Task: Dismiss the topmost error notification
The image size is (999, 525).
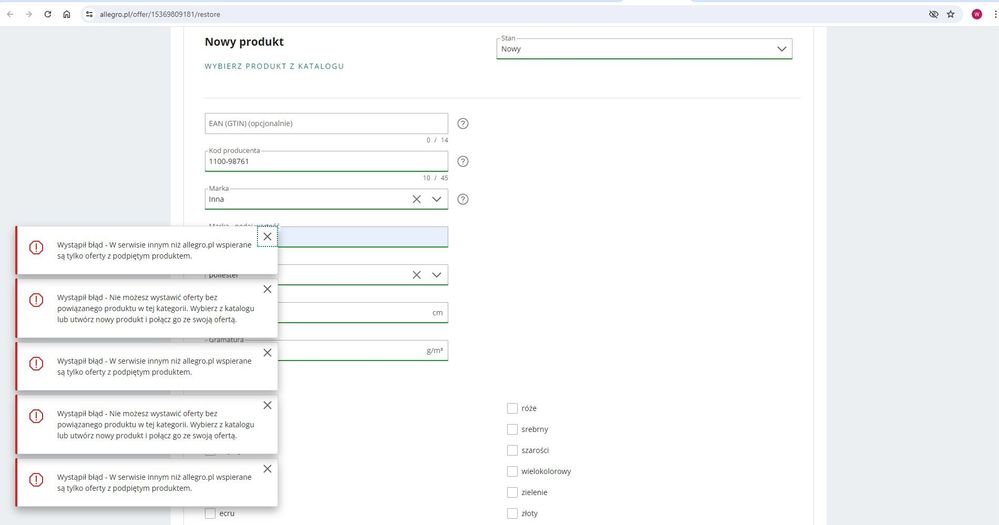Action: [x=267, y=237]
